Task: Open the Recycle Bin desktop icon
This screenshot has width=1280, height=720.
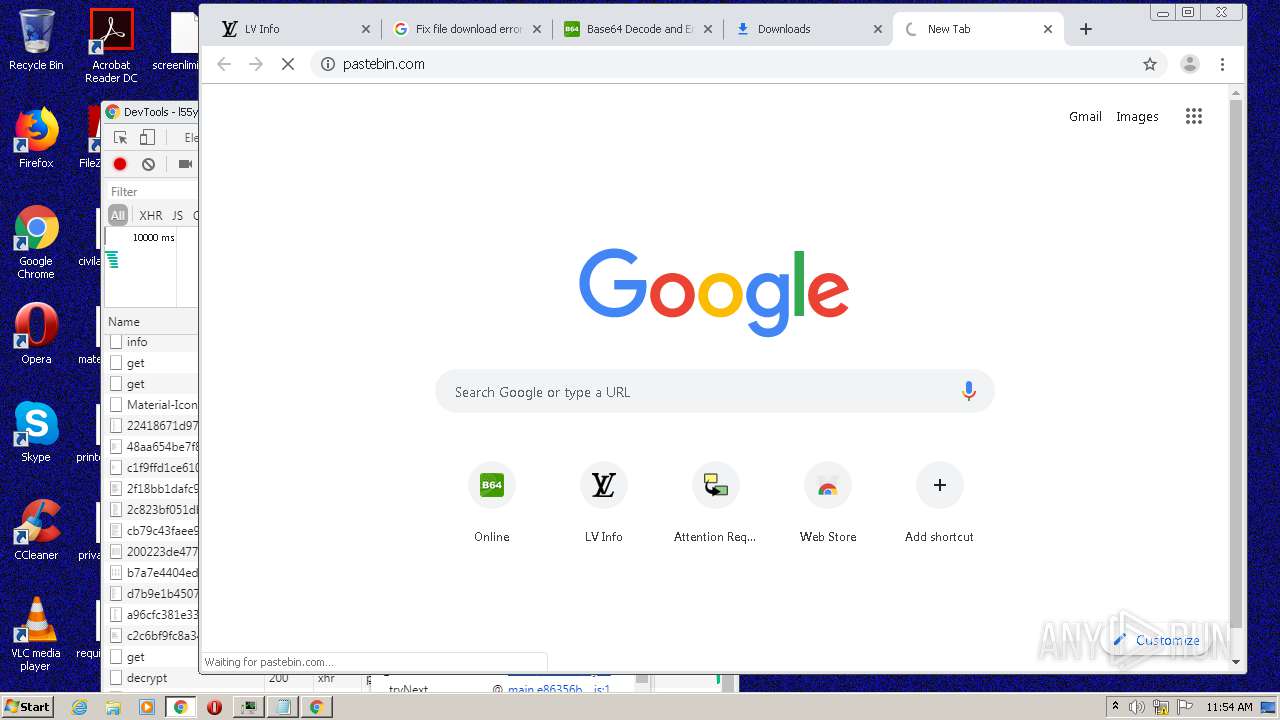Action: point(36,40)
